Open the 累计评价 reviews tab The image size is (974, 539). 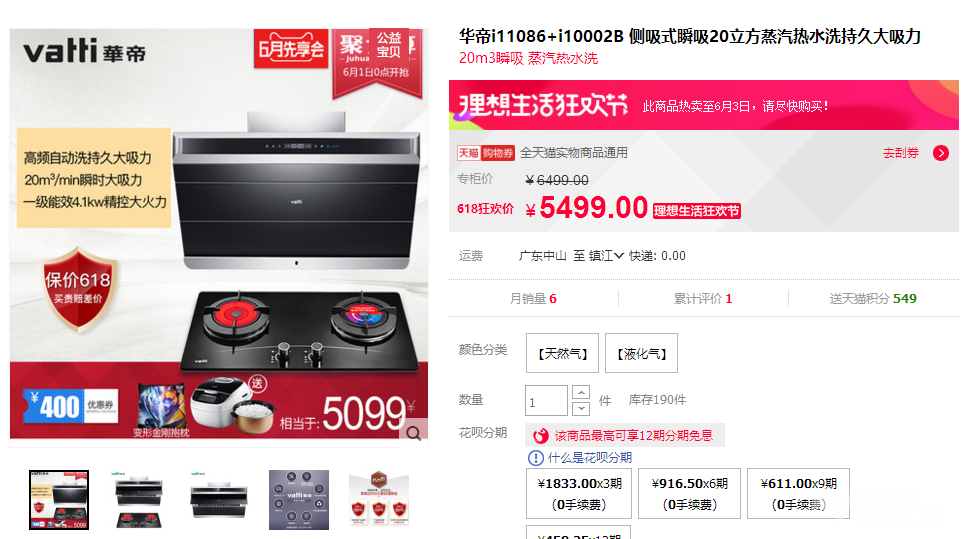pos(703,299)
